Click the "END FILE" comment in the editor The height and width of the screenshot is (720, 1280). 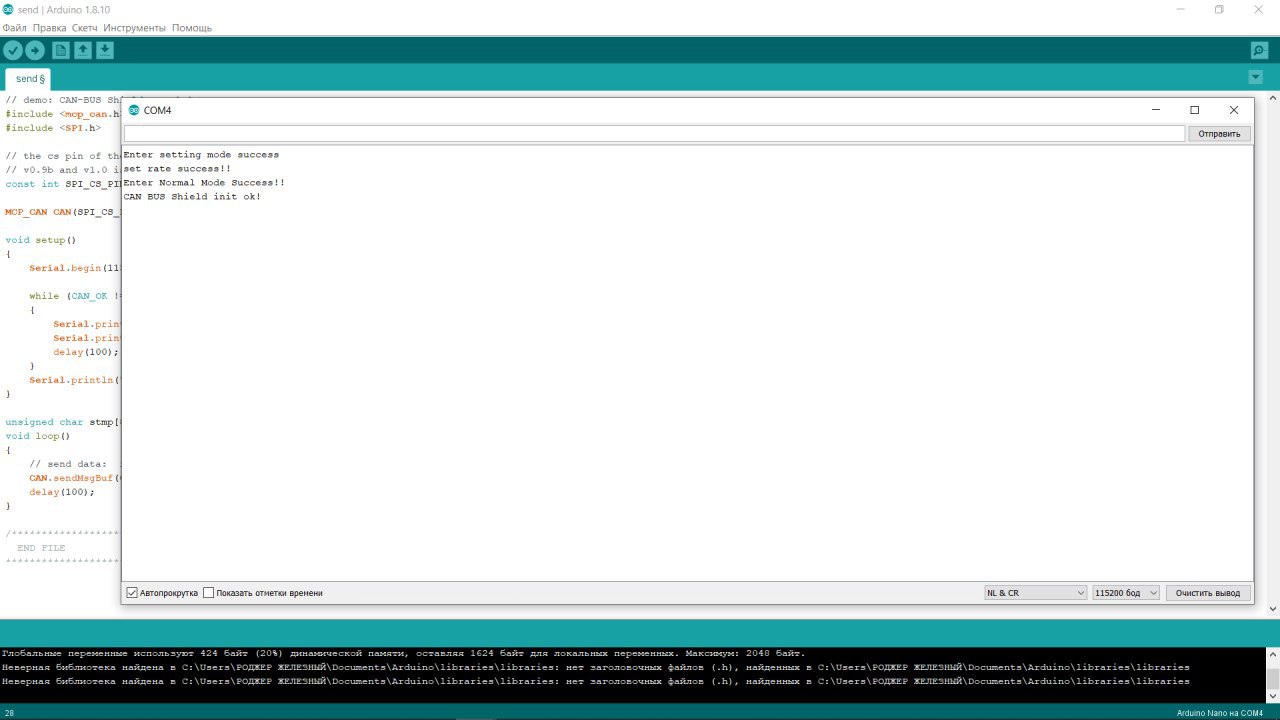[41, 548]
